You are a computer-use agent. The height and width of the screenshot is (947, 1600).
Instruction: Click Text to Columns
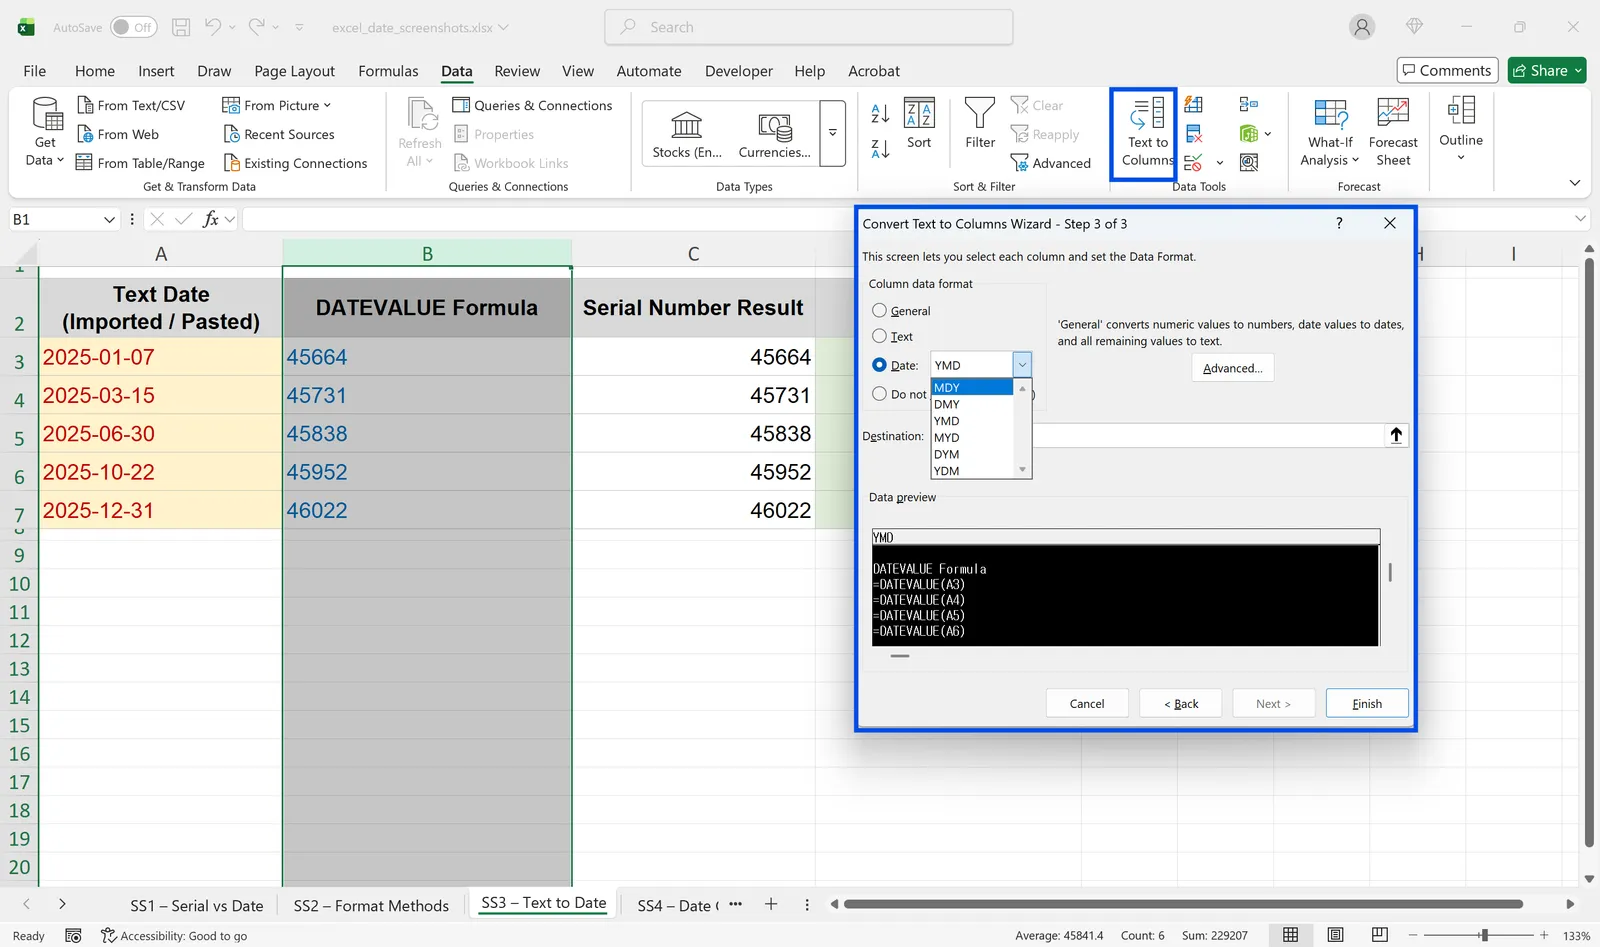[x=1147, y=132]
